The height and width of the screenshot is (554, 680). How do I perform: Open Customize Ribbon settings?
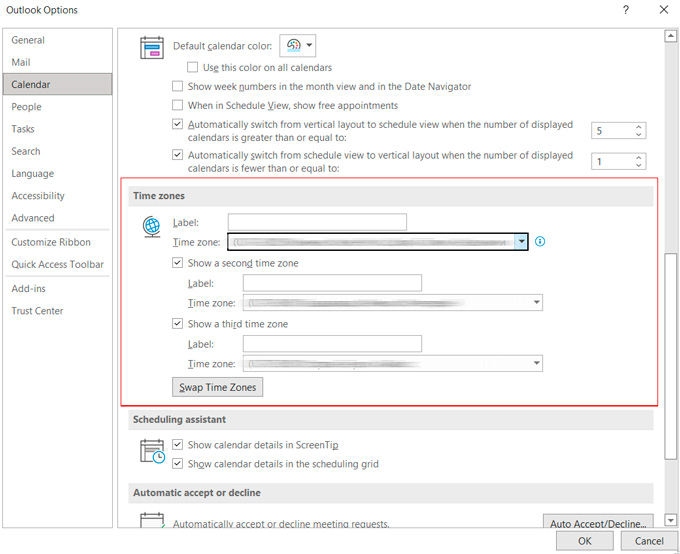pos(57,242)
